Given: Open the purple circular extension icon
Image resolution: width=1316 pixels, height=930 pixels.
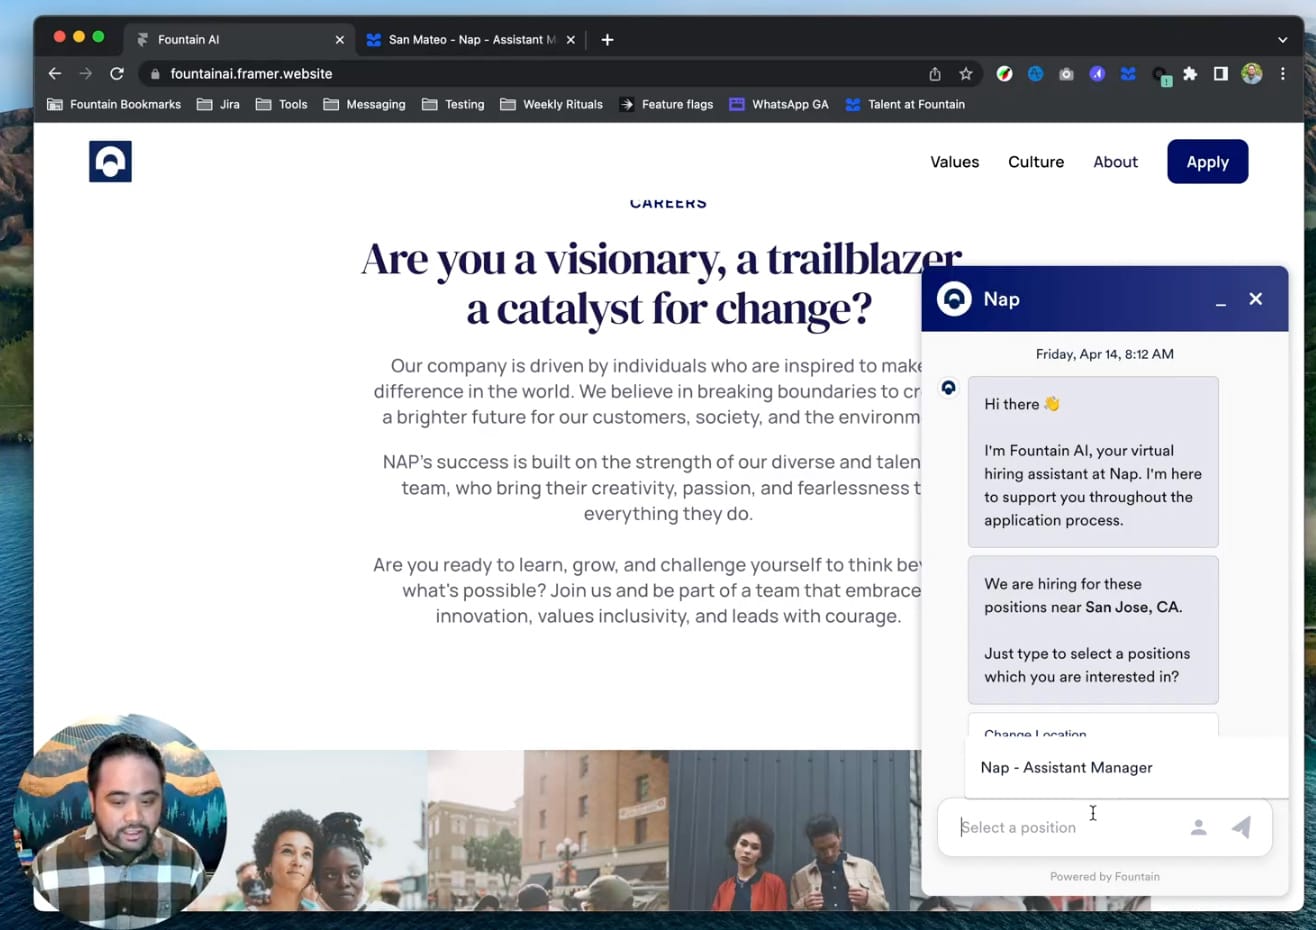Looking at the screenshot, I should tap(1098, 74).
